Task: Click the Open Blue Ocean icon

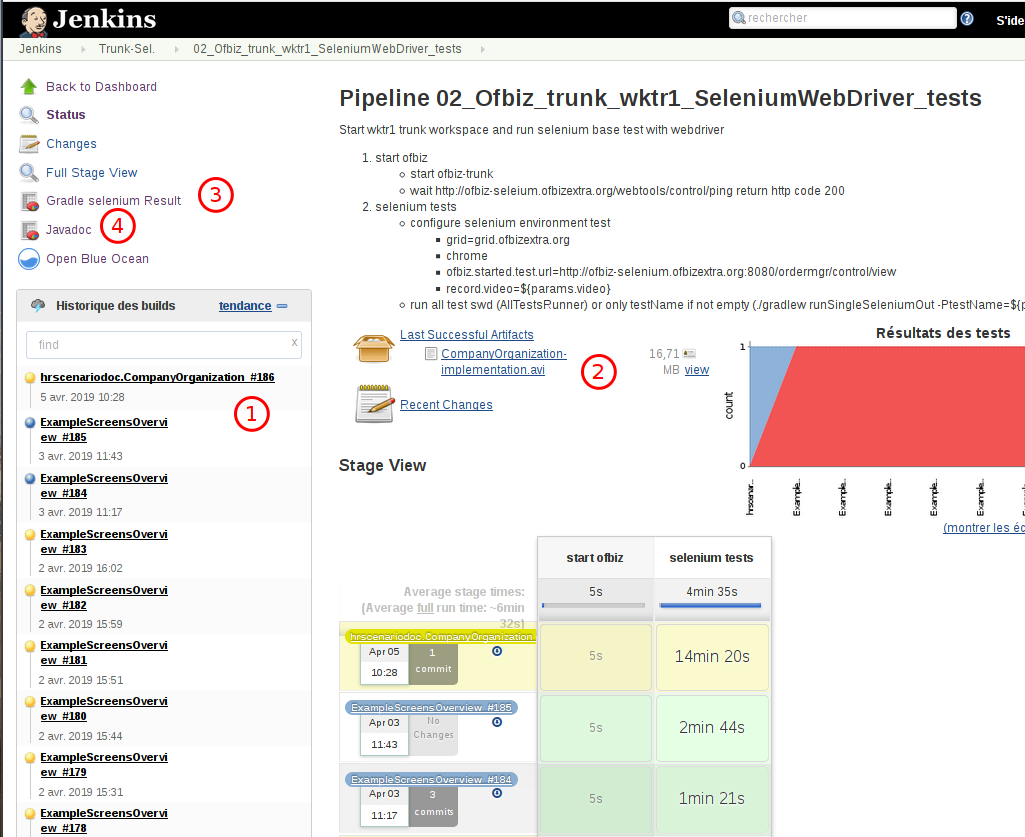Action: (29, 259)
